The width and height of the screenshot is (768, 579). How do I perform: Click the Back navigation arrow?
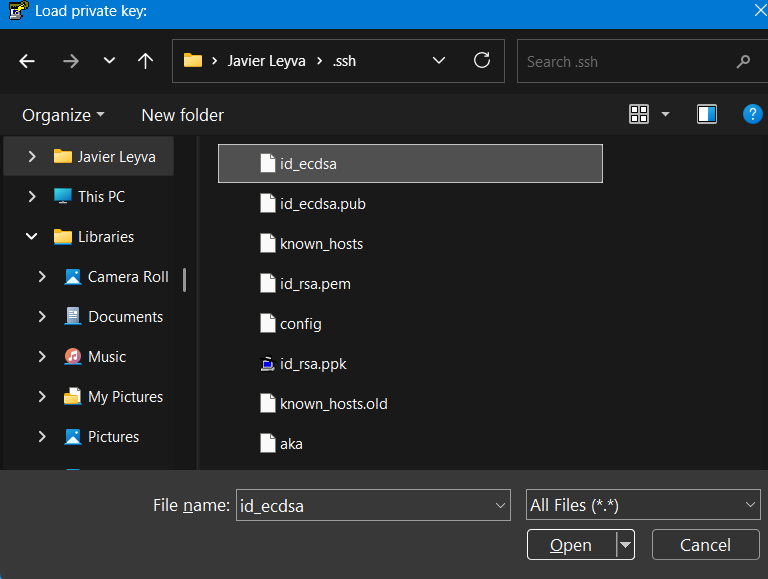[x=27, y=61]
